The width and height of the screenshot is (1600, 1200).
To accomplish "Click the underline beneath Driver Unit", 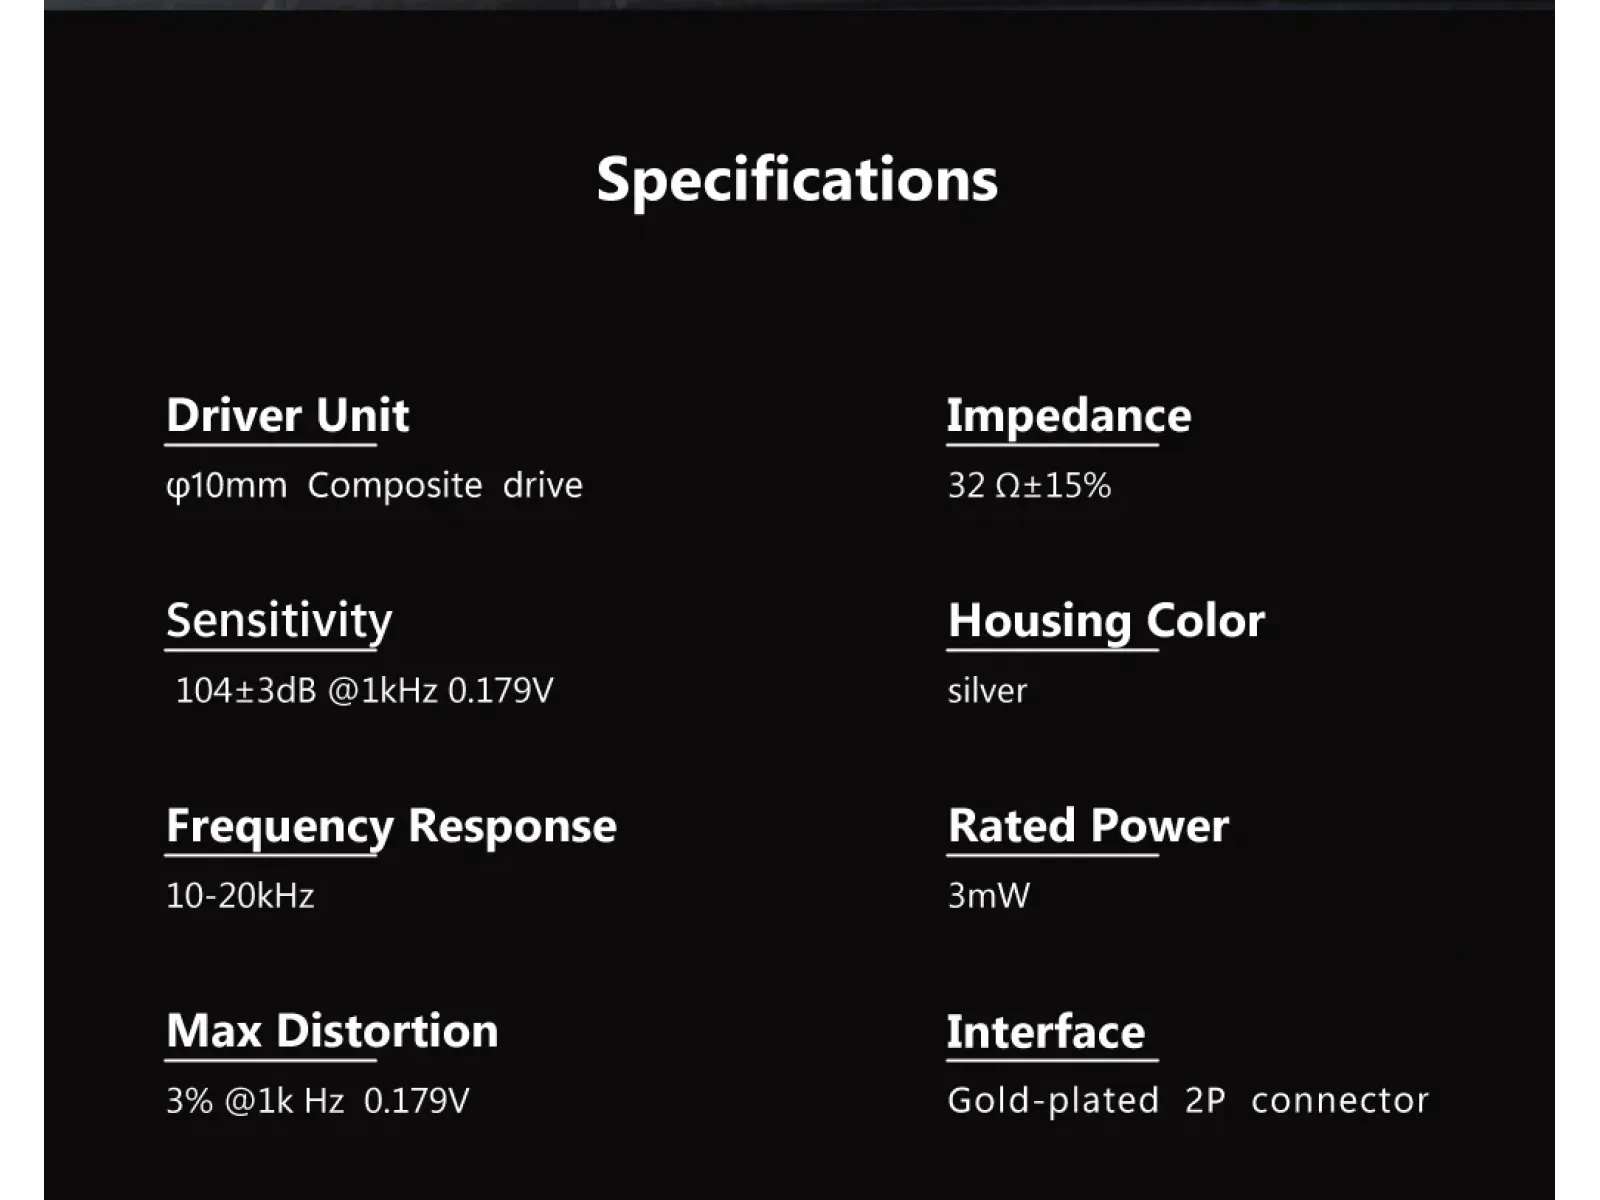I will tap(271, 445).
